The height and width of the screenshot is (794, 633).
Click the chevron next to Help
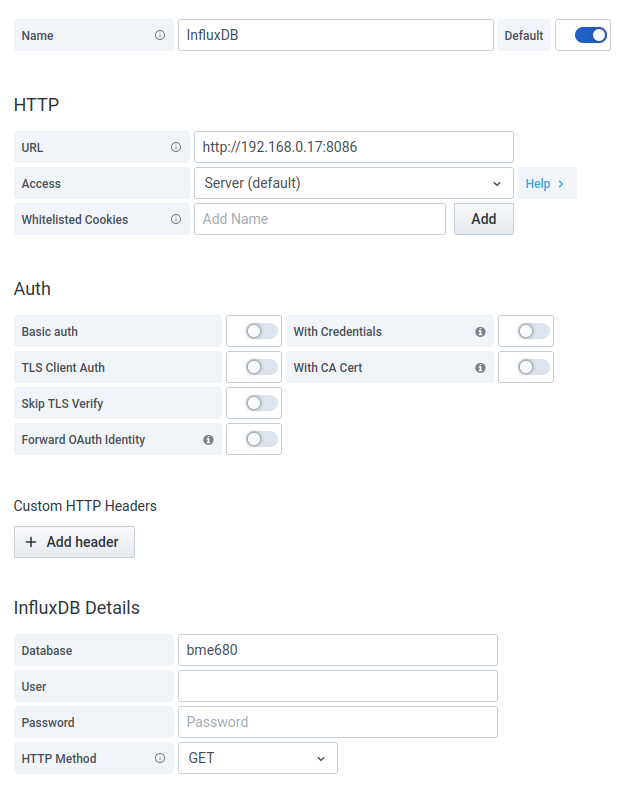click(x=561, y=184)
